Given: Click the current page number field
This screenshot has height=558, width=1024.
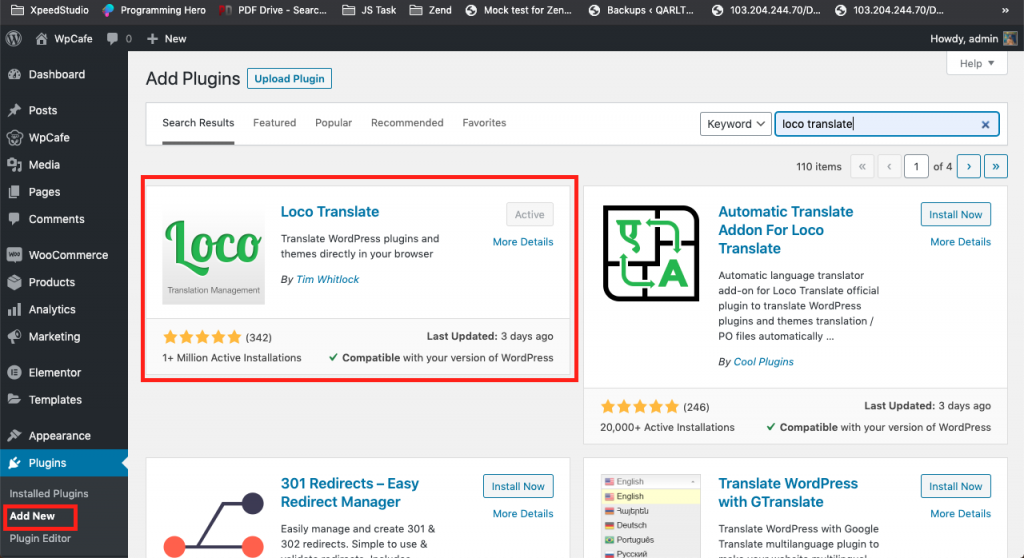Looking at the screenshot, I should click(x=916, y=167).
